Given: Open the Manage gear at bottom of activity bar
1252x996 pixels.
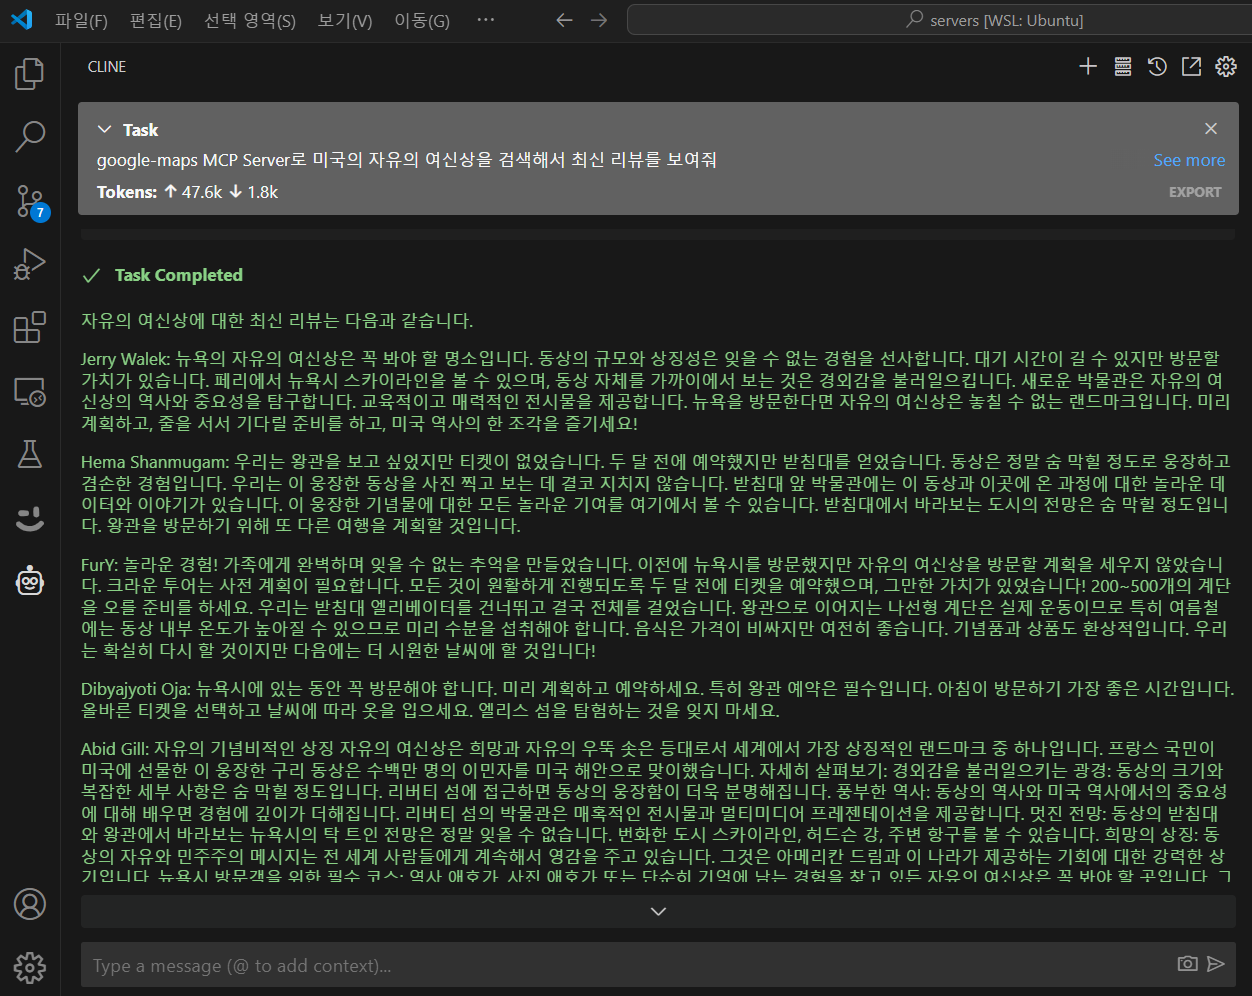Looking at the screenshot, I should point(30,967).
